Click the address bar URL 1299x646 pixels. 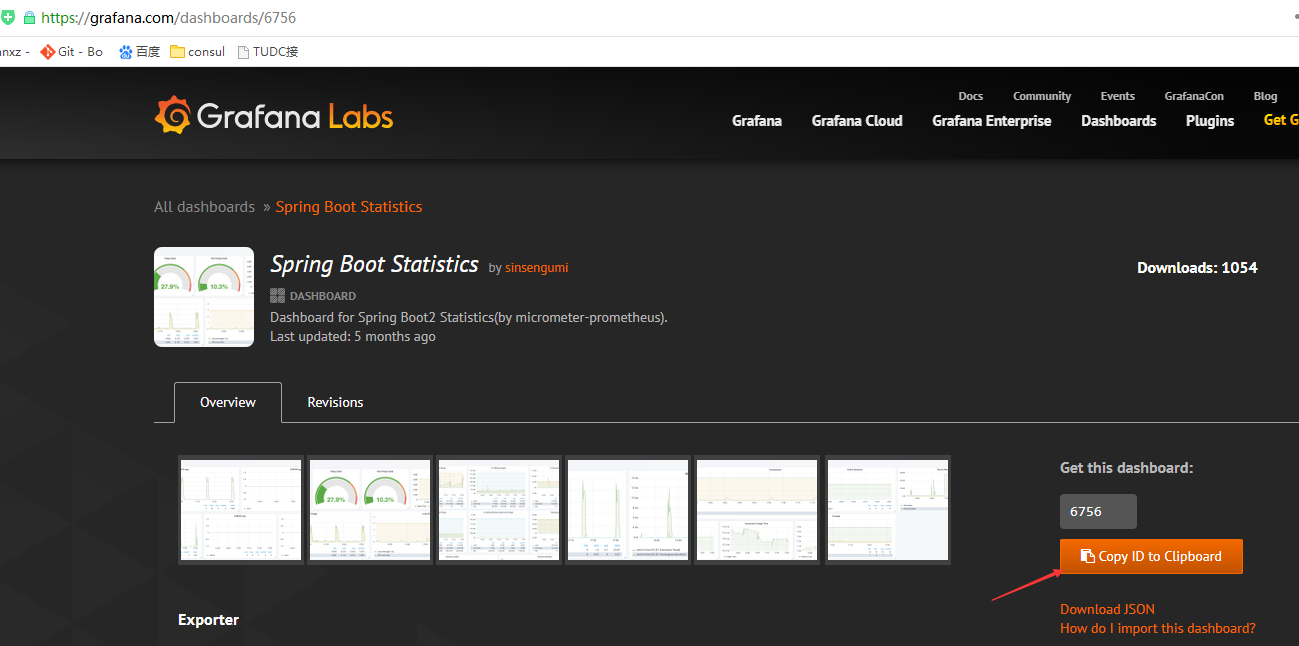168,18
